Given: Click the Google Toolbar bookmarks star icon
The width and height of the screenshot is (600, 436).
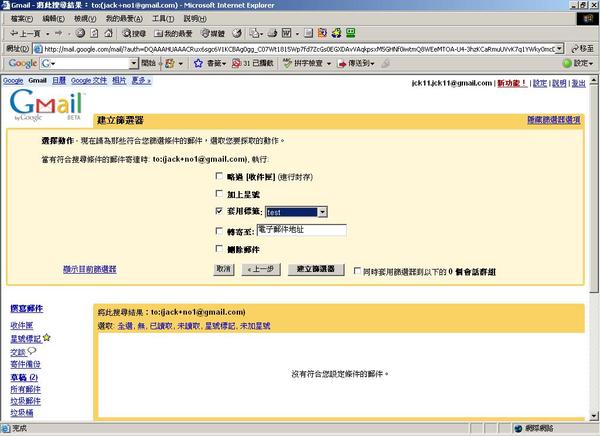Looking at the screenshot, I should click(198, 63).
